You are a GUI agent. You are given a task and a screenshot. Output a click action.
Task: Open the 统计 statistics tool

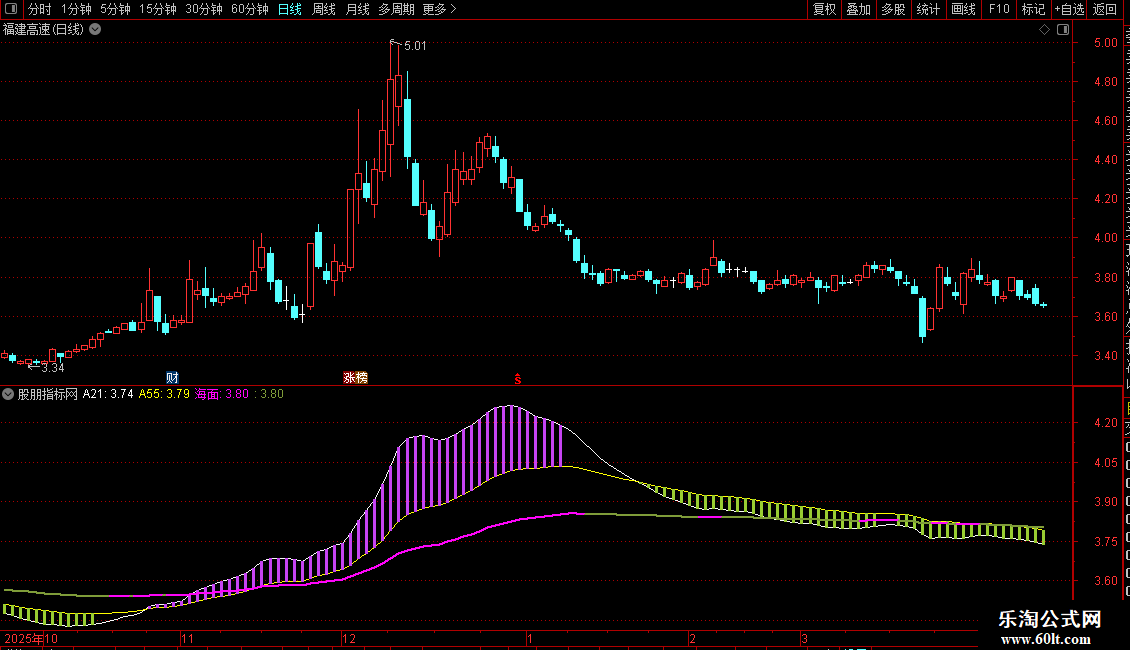point(927,9)
